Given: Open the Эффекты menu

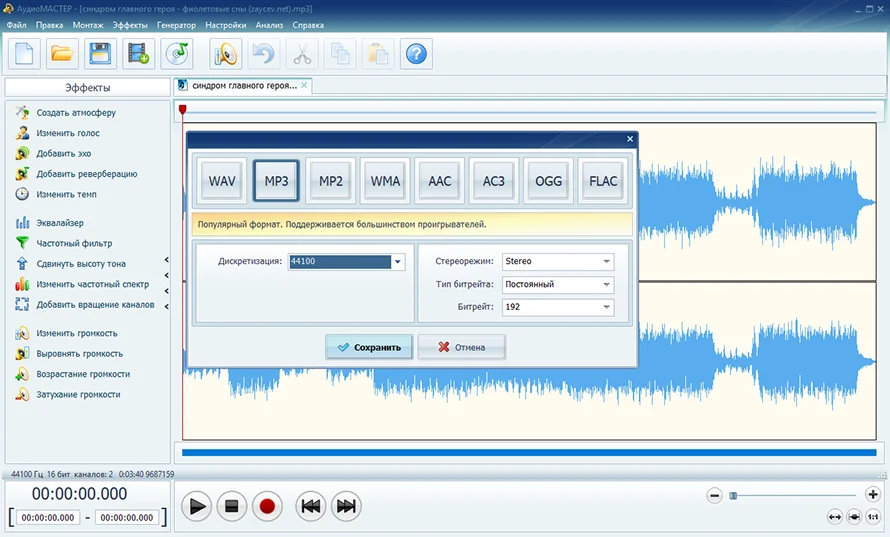Looking at the screenshot, I should [130, 25].
